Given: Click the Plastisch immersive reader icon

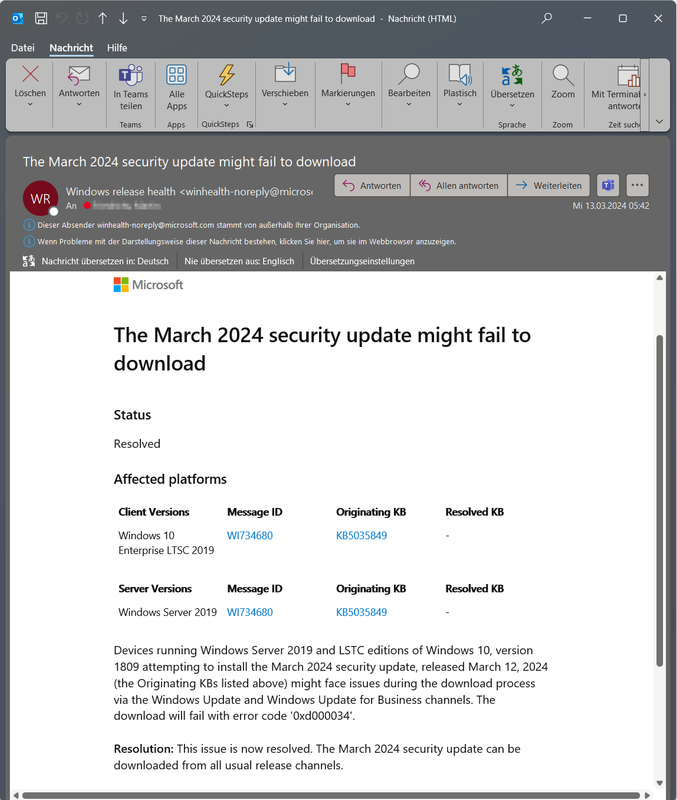Looking at the screenshot, I should (460, 74).
